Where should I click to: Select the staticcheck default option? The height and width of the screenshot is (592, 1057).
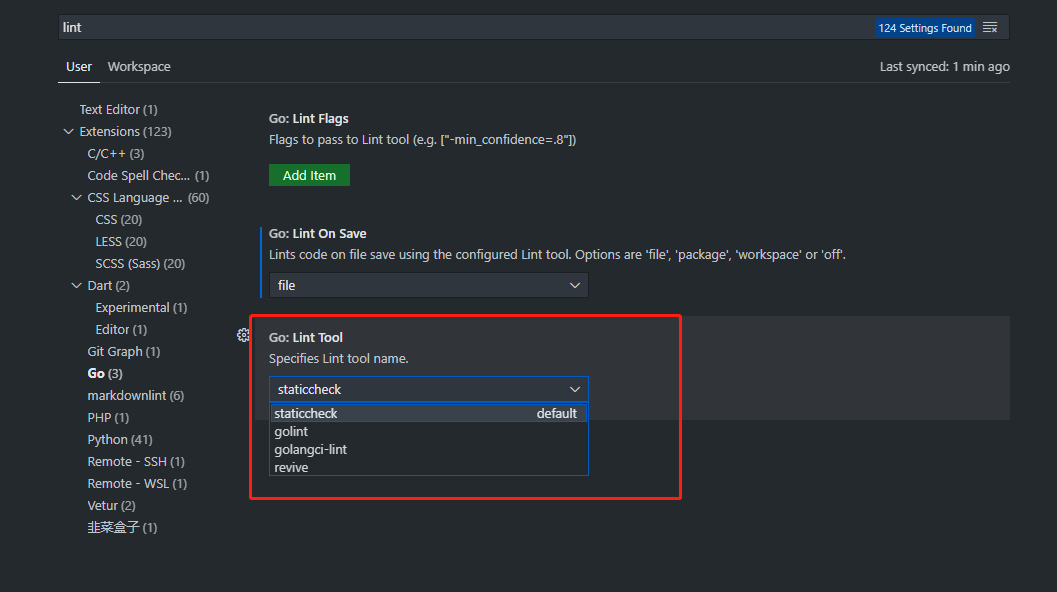coord(306,414)
